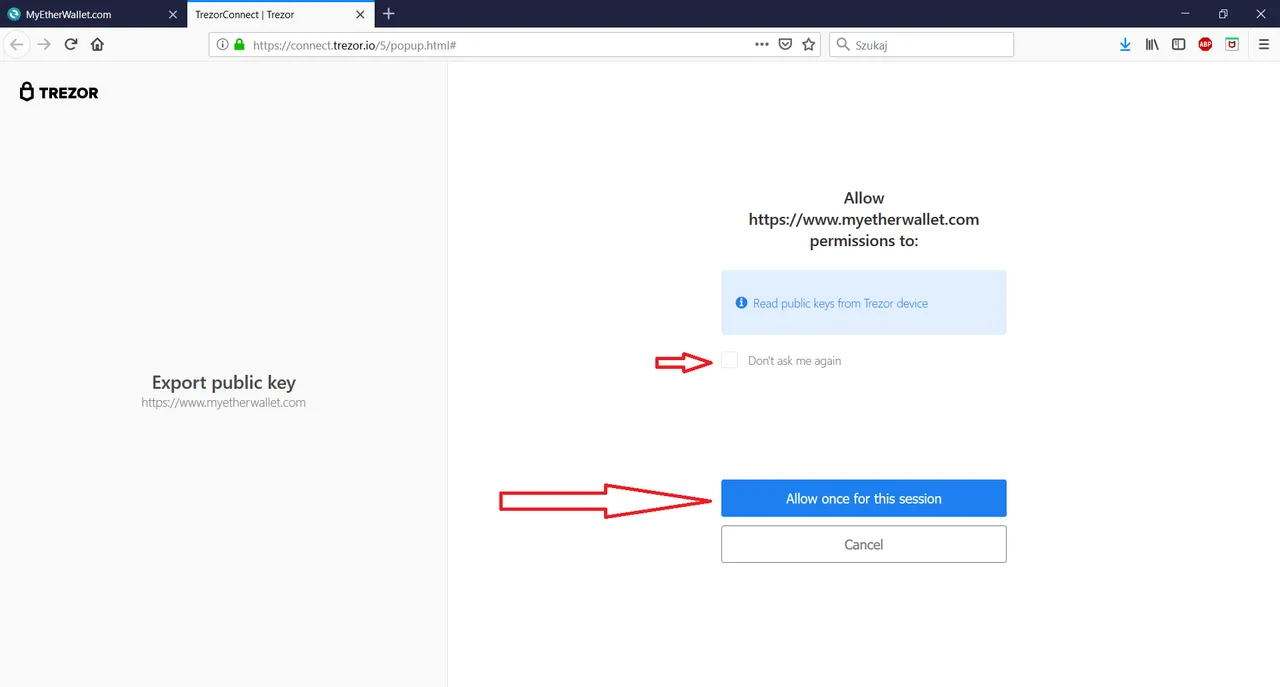This screenshot has height=687, width=1280.
Task: Close the MyEtherWallet.com tab
Action: (172, 14)
